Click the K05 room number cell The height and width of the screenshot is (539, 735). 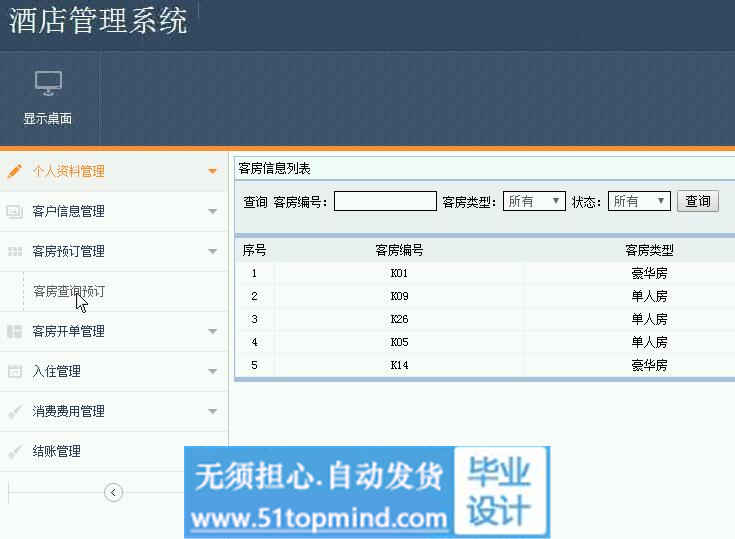point(399,342)
